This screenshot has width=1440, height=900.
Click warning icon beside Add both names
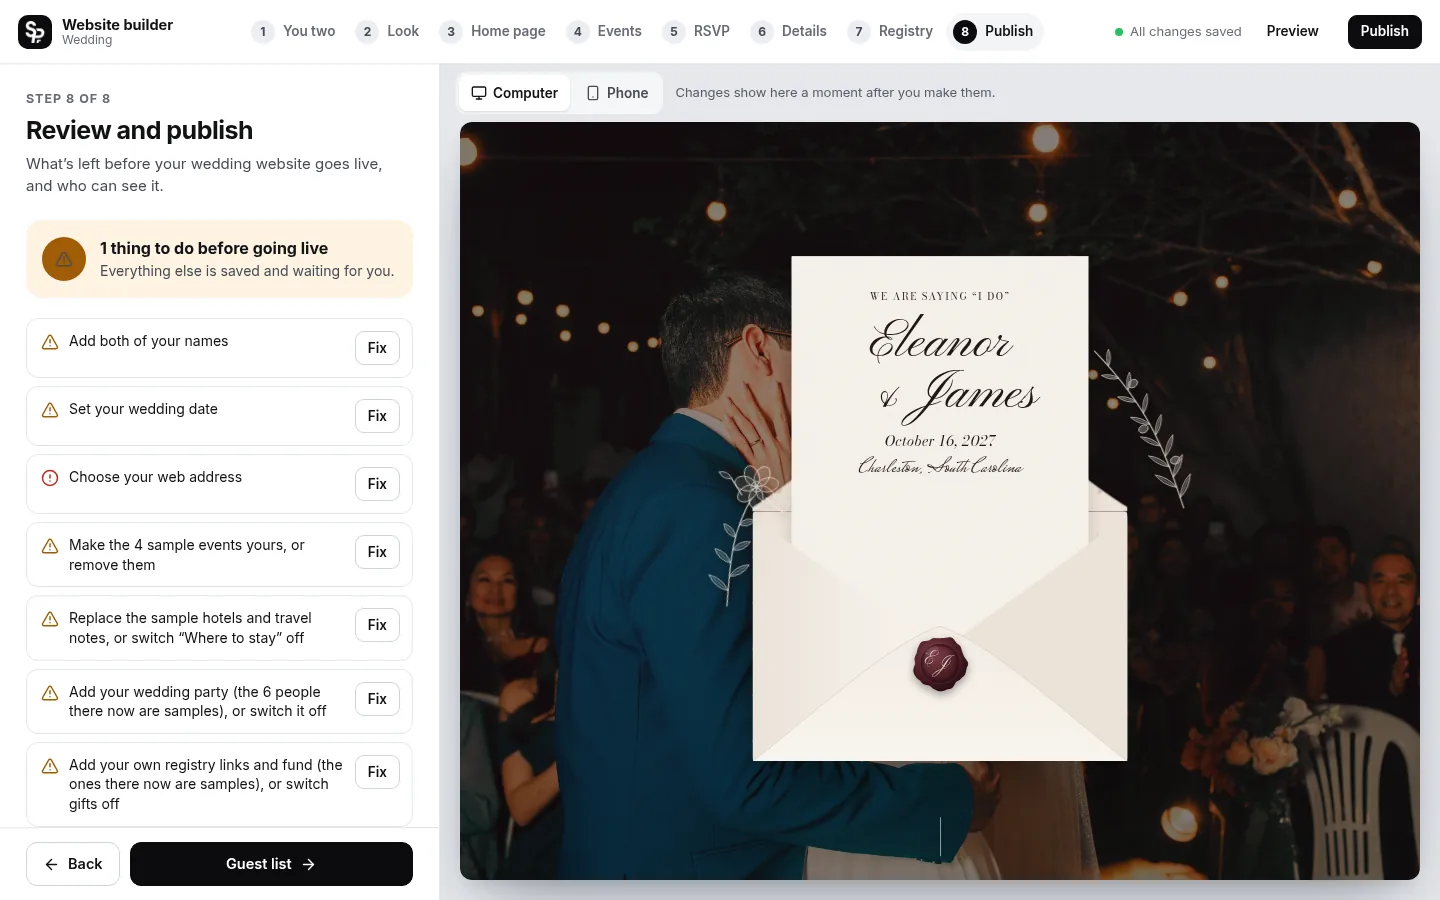50,342
